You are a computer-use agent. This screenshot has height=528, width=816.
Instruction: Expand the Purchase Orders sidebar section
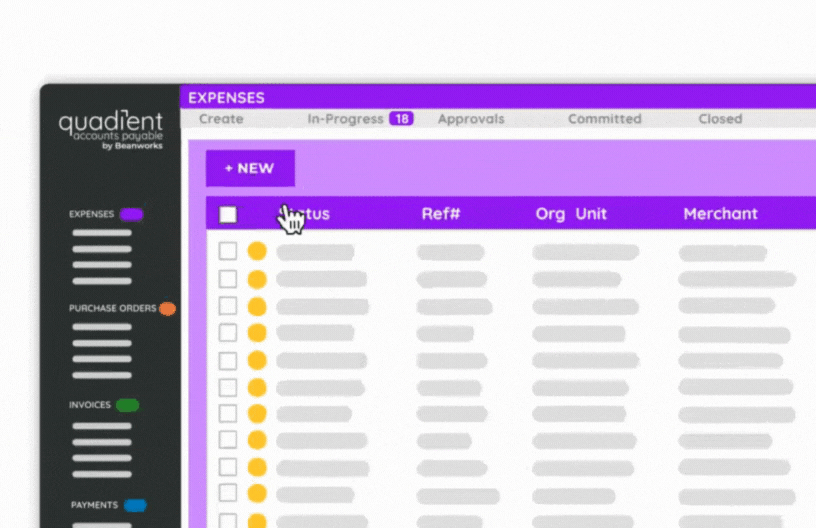(112, 309)
